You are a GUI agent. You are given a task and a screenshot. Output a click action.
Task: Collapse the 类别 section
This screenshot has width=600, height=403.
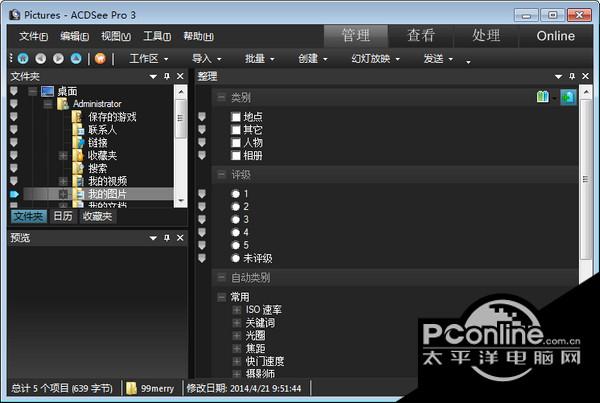pos(222,97)
